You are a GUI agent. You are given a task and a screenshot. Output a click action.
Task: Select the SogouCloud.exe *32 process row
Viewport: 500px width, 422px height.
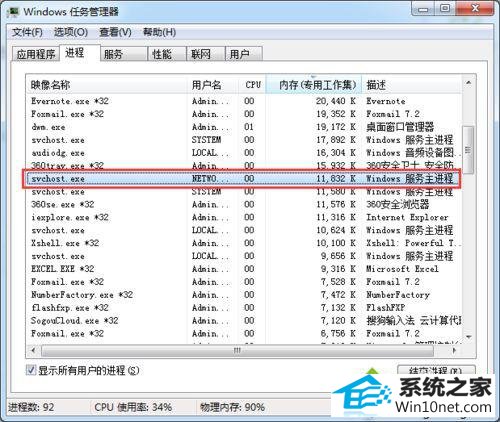click(244, 321)
